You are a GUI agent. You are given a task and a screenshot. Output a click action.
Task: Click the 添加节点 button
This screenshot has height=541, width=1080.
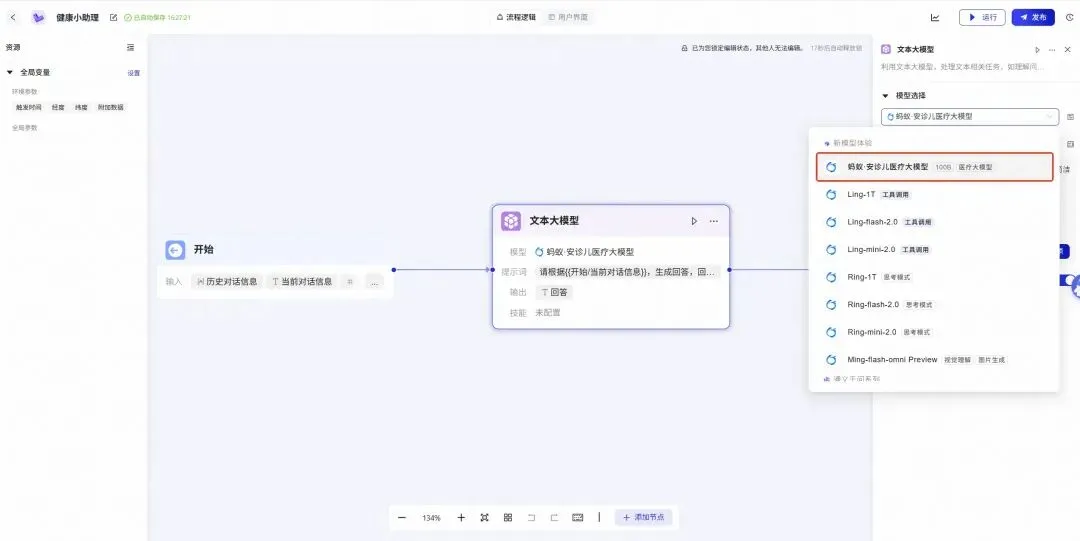(643, 518)
